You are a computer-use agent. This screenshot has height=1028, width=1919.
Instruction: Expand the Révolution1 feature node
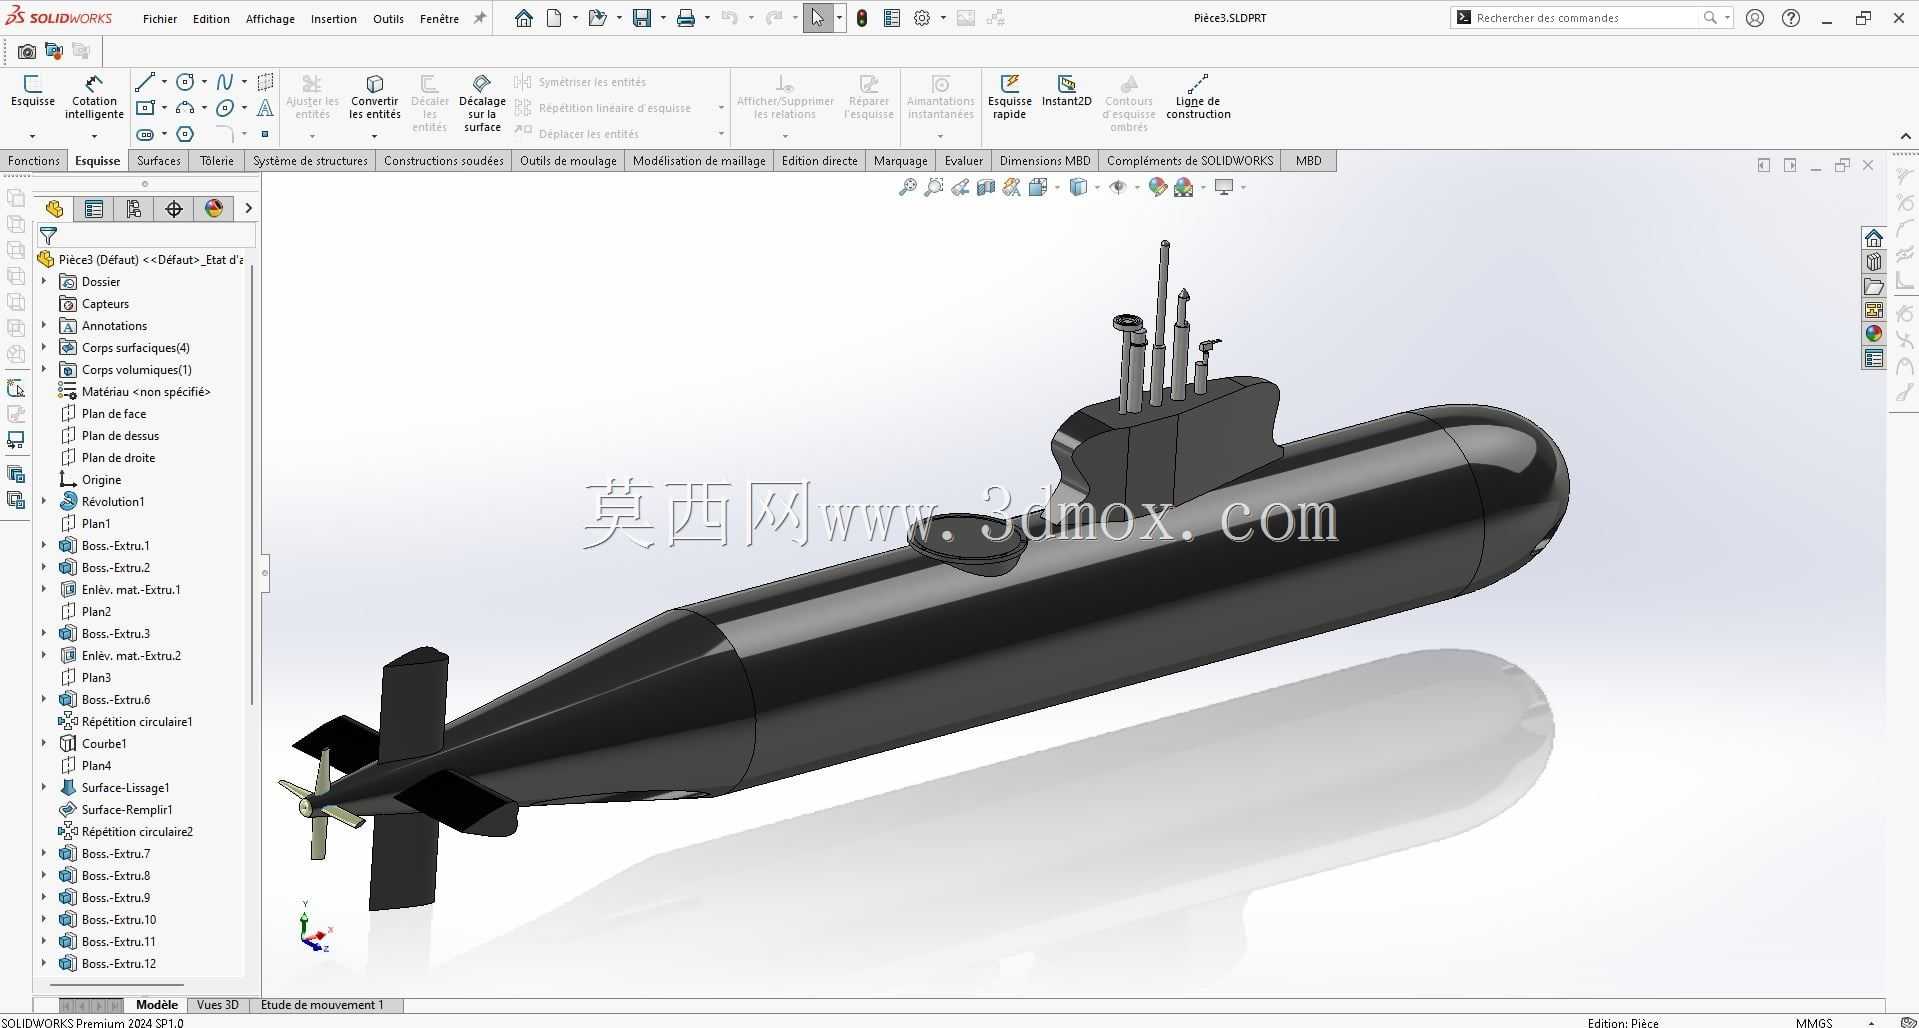44,501
